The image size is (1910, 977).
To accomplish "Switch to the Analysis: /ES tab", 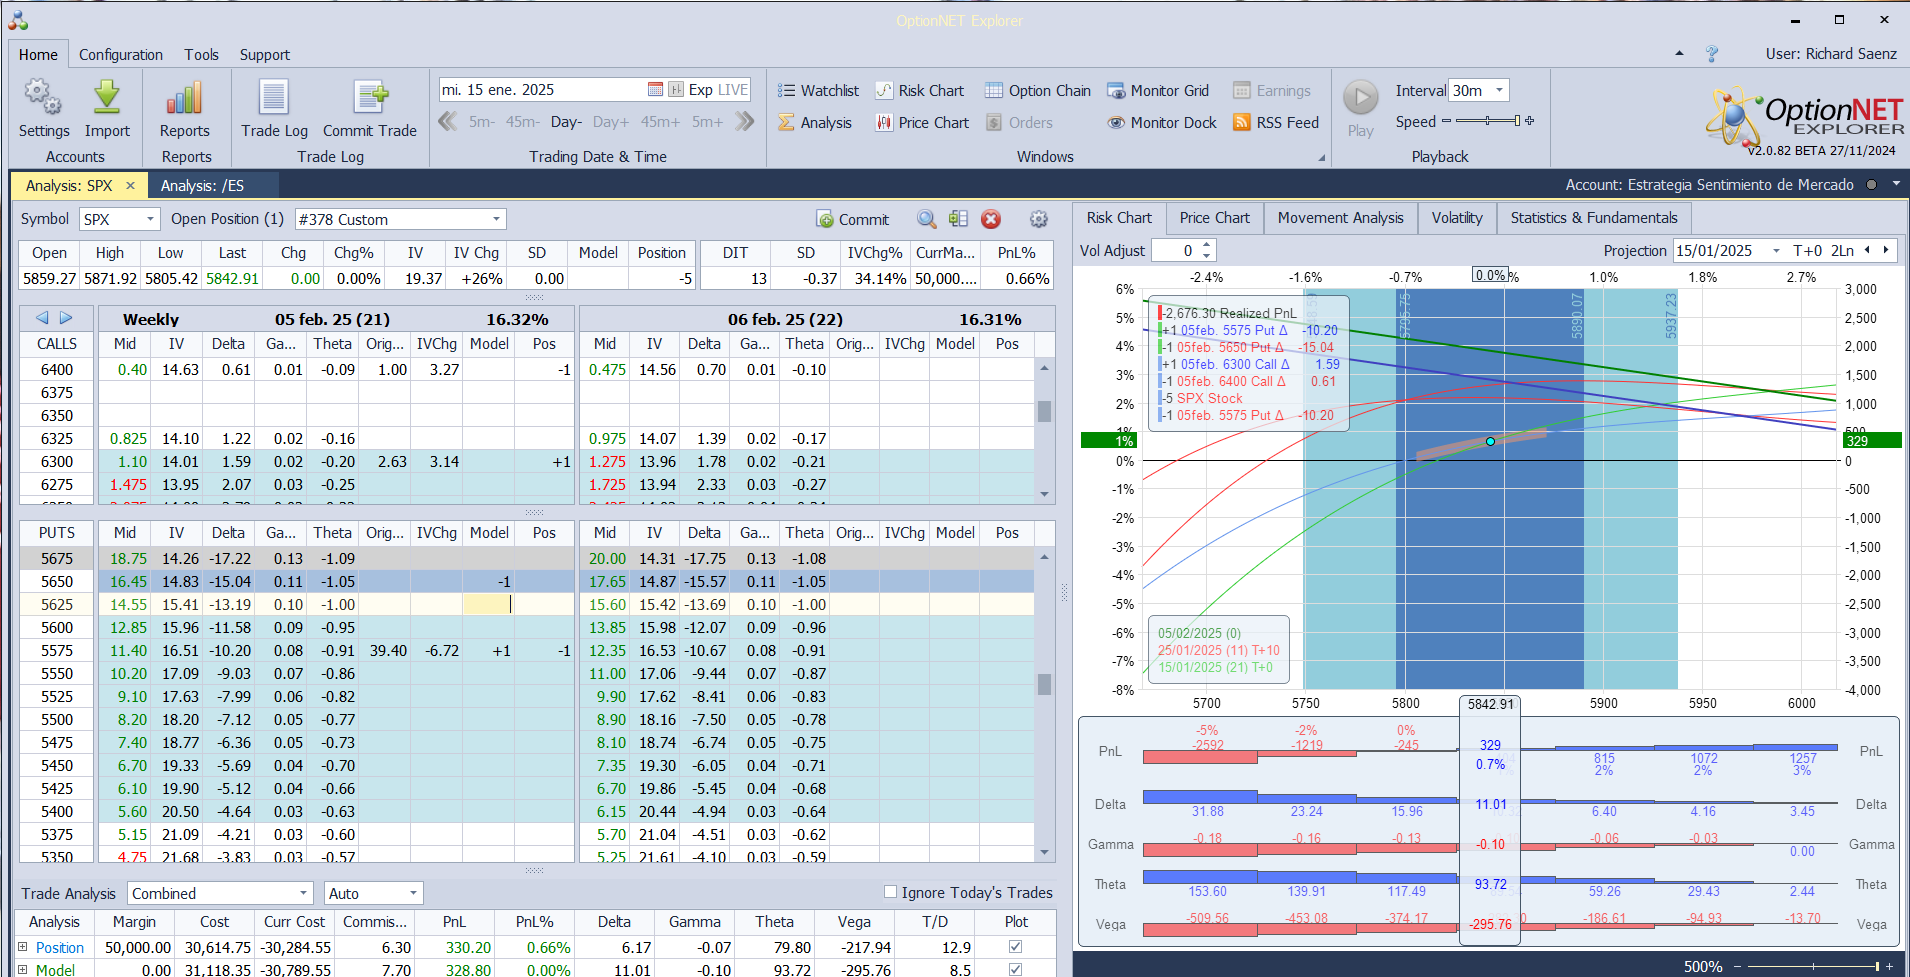I will (x=203, y=186).
